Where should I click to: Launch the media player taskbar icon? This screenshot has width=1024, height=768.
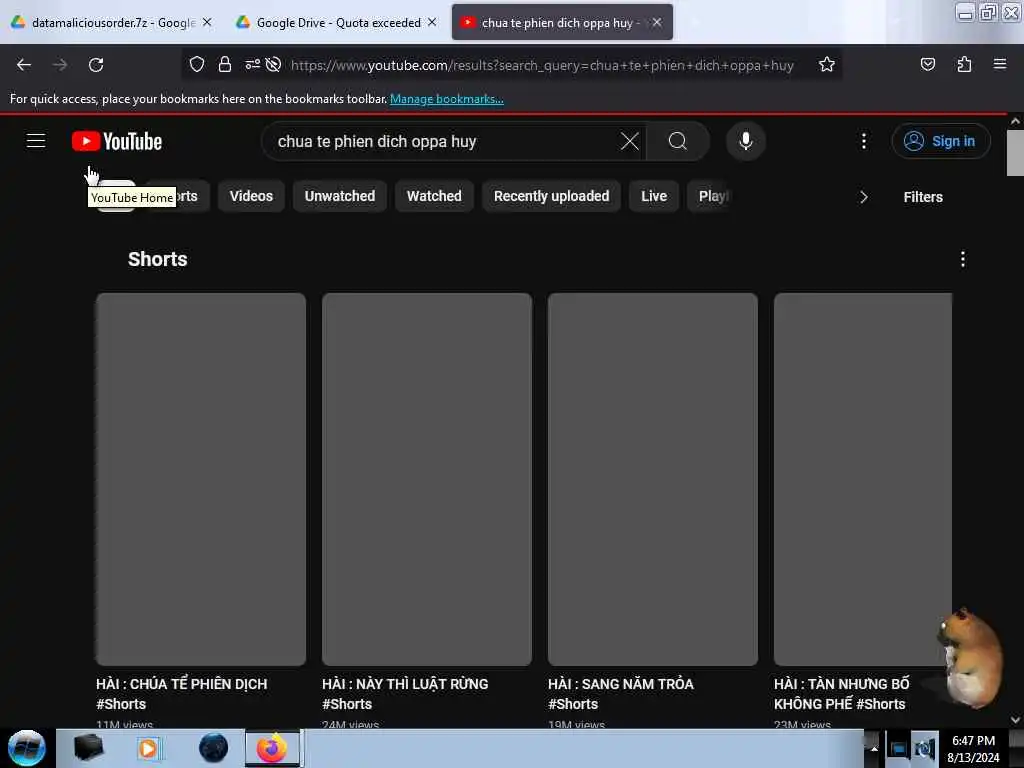(148, 748)
